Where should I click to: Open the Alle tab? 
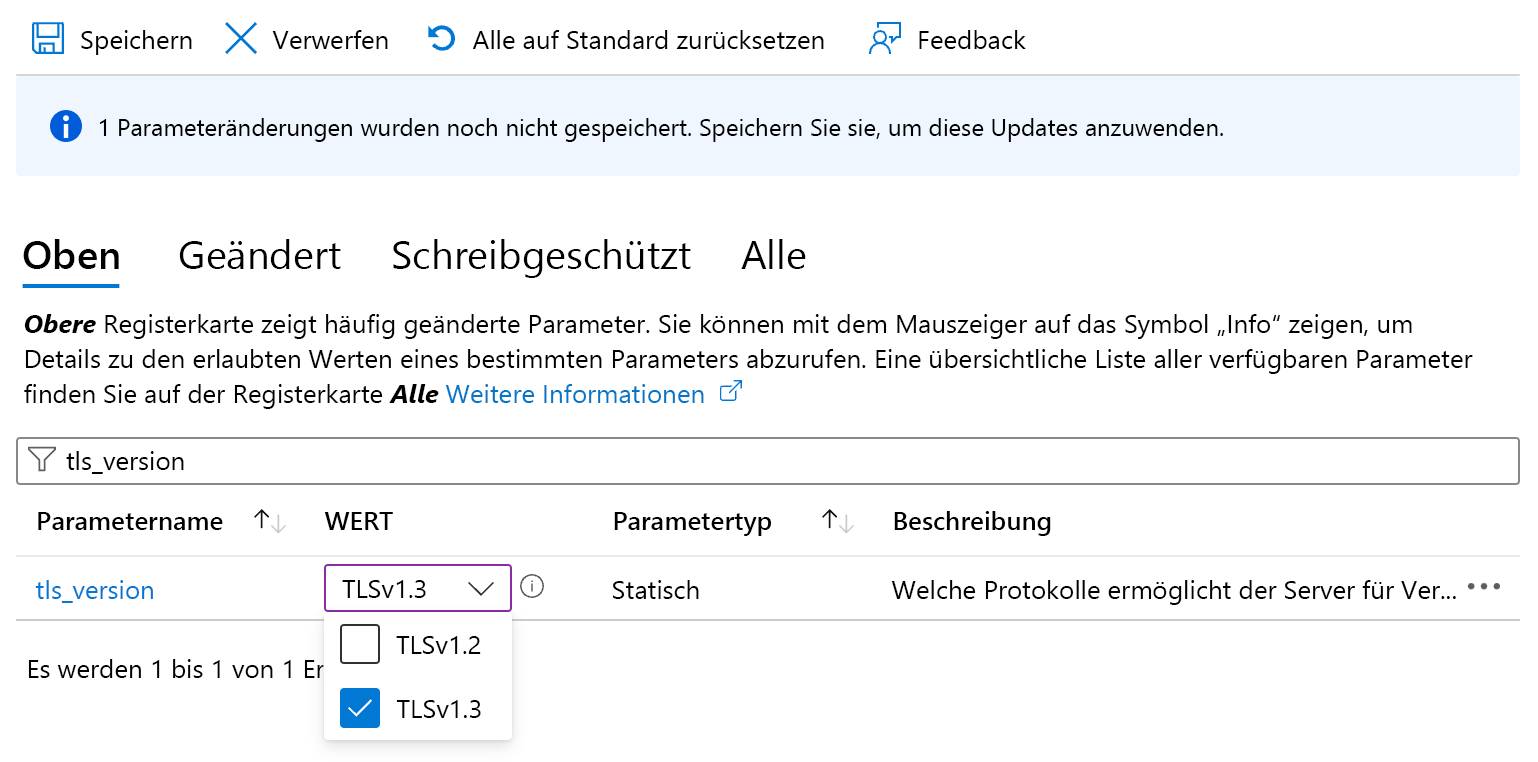[x=773, y=256]
